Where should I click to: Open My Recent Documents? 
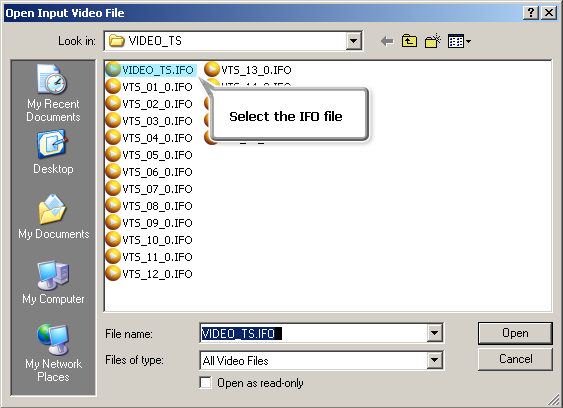tap(53, 93)
